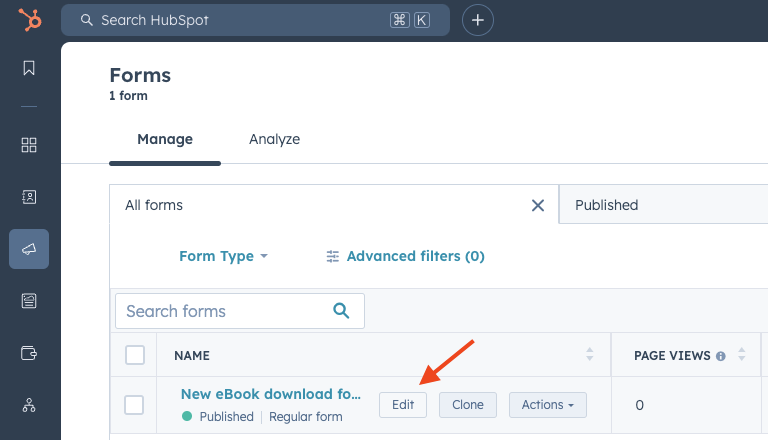Click the plus quick-create button
The height and width of the screenshot is (440, 768).
coord(478,20)
